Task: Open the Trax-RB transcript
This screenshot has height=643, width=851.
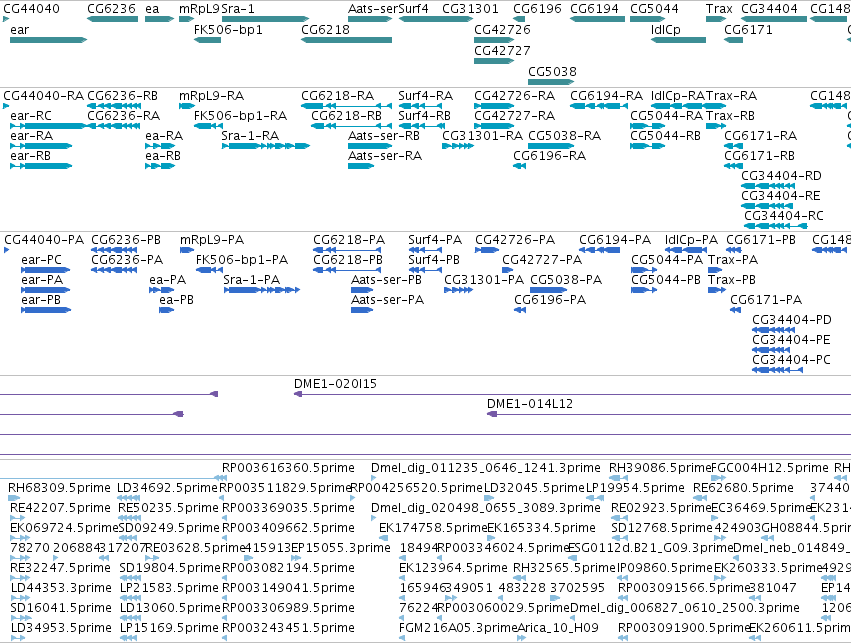Action: [716, 126]
